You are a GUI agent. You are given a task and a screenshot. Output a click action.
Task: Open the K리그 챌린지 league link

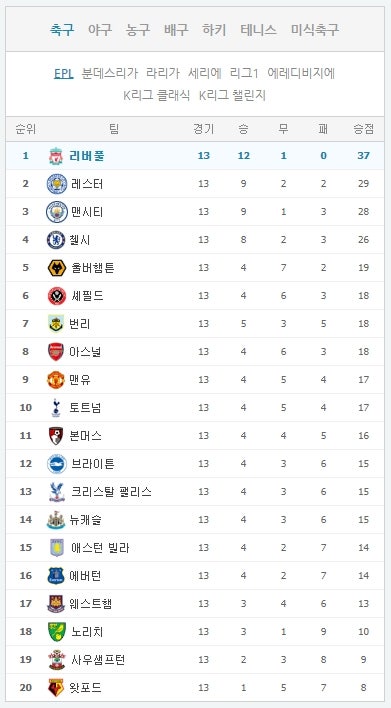point(232,95)
